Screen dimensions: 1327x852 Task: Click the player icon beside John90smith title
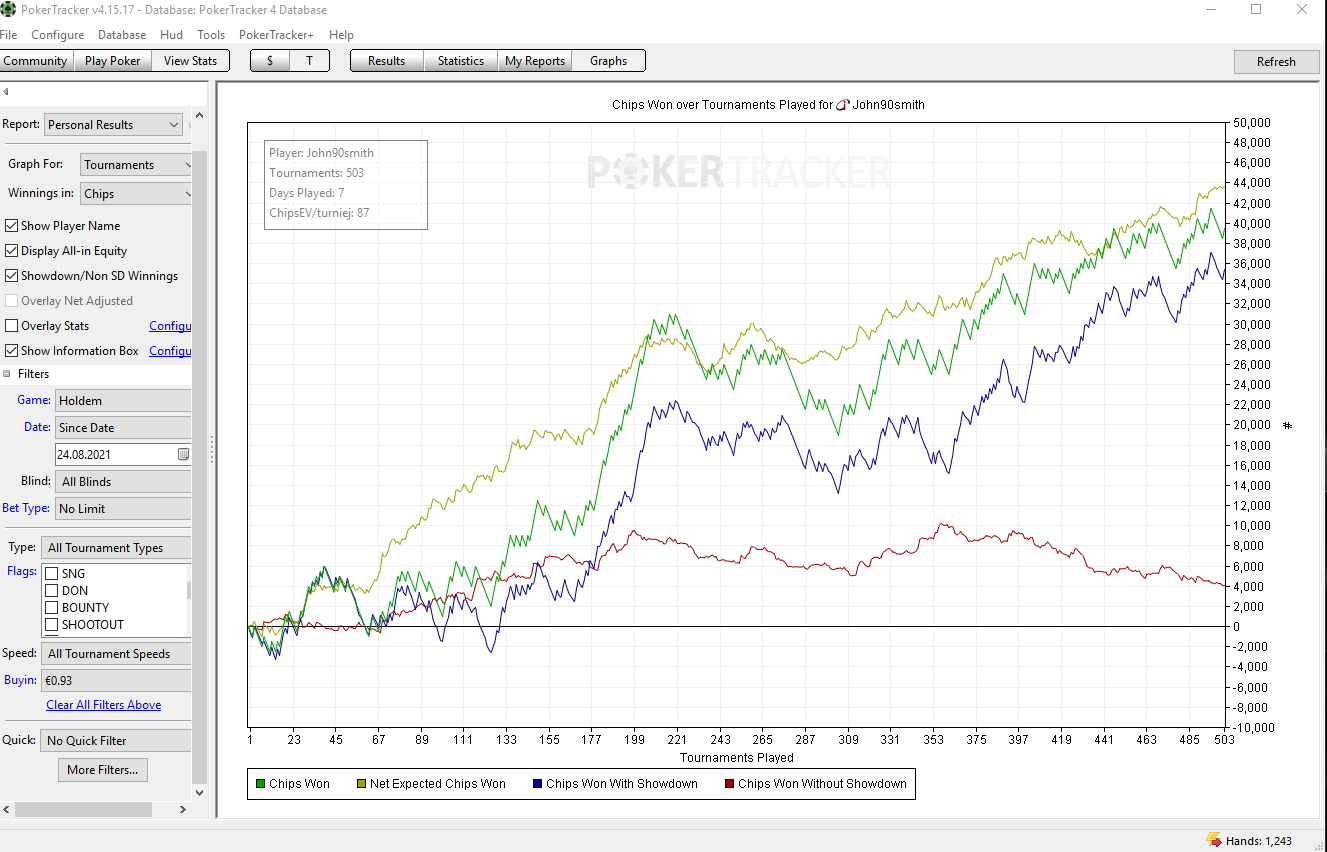(842, 105)
